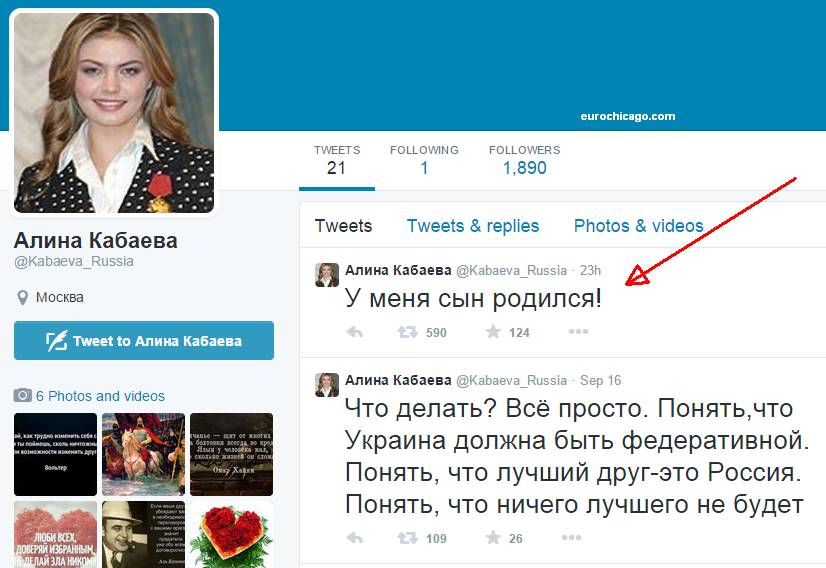Retweet the "У меня сын родился!" tweet
826x568 pixels.
coord(407,332)
